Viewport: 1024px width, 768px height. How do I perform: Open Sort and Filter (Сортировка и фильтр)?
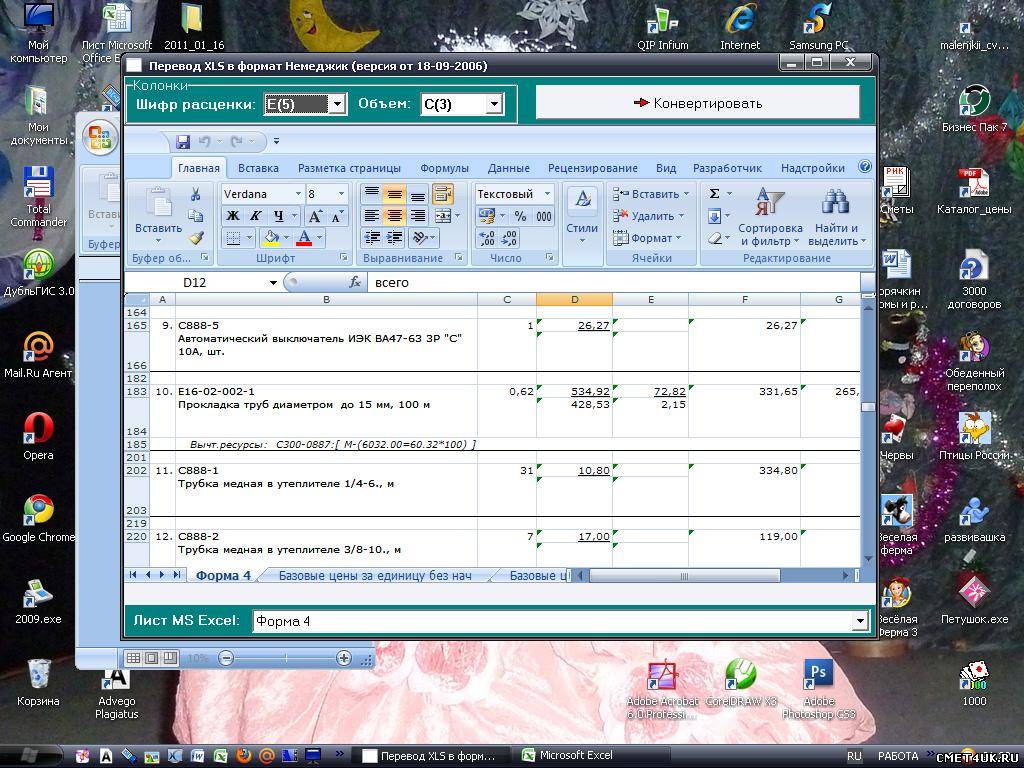[770, 217]
